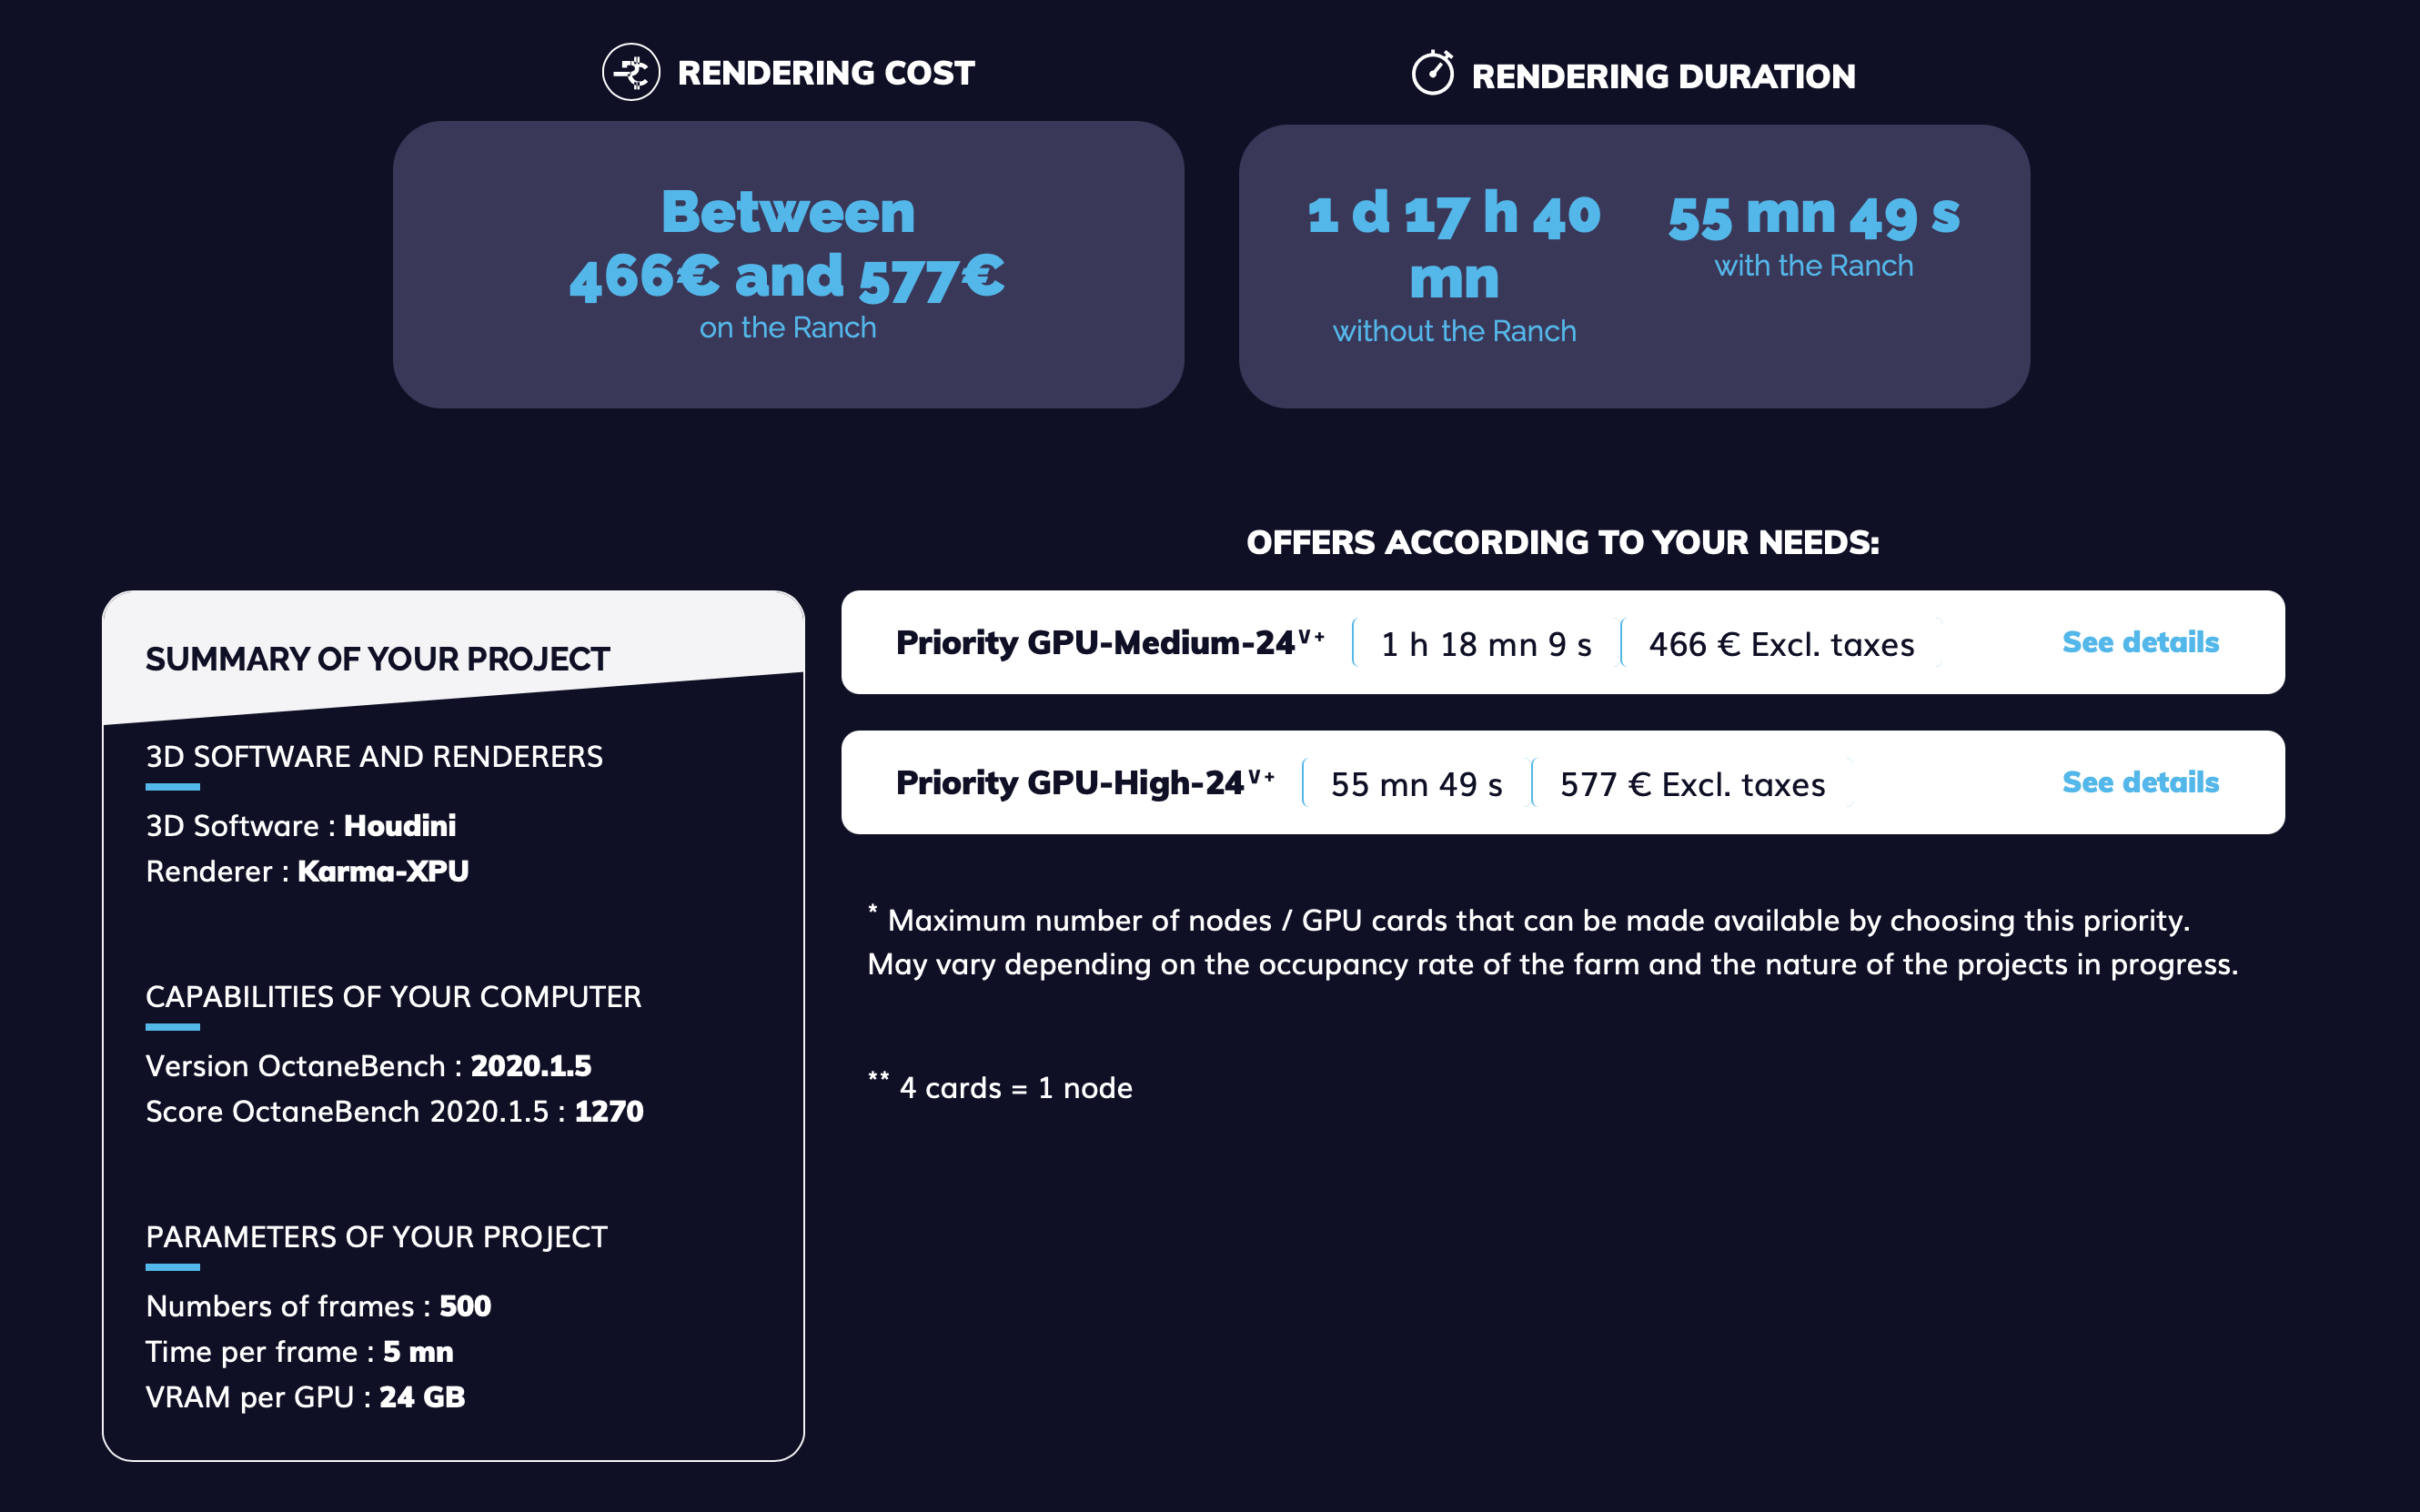Click the Rendering Duration stopwatch icon
The image size is (2420, 1512).
1433,73
